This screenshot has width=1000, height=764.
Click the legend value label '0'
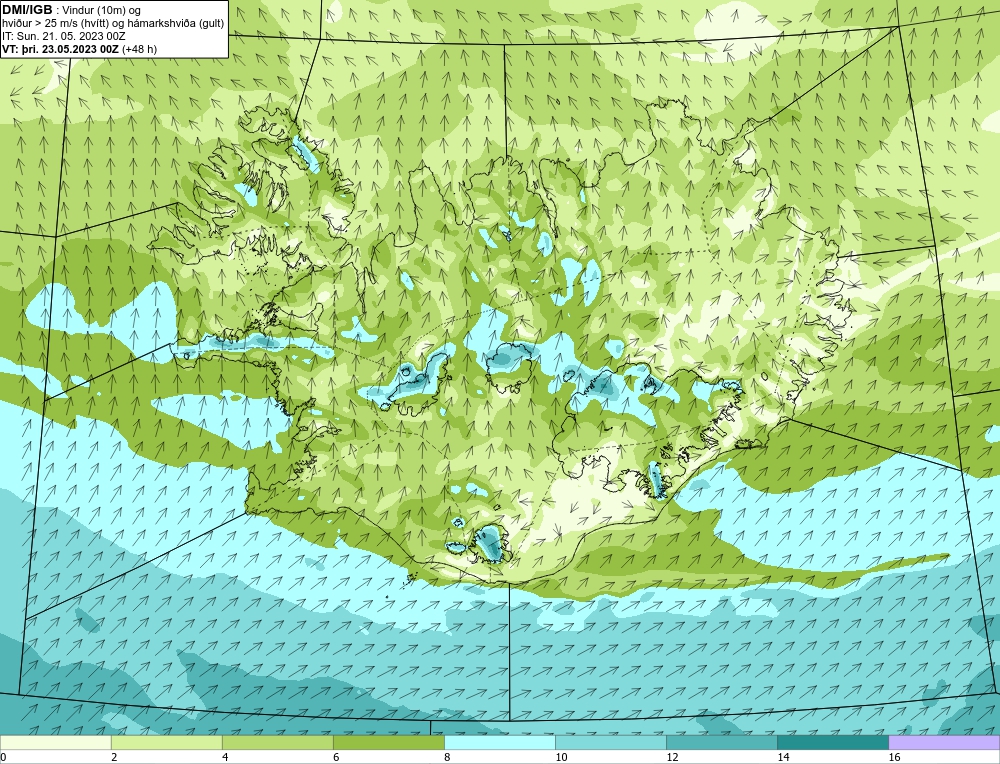(3, 757)
